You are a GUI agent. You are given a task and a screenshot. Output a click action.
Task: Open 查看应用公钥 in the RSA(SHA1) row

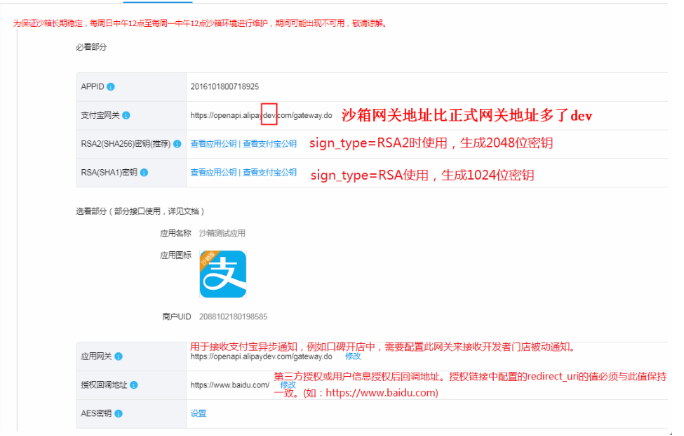coord(214,172)
